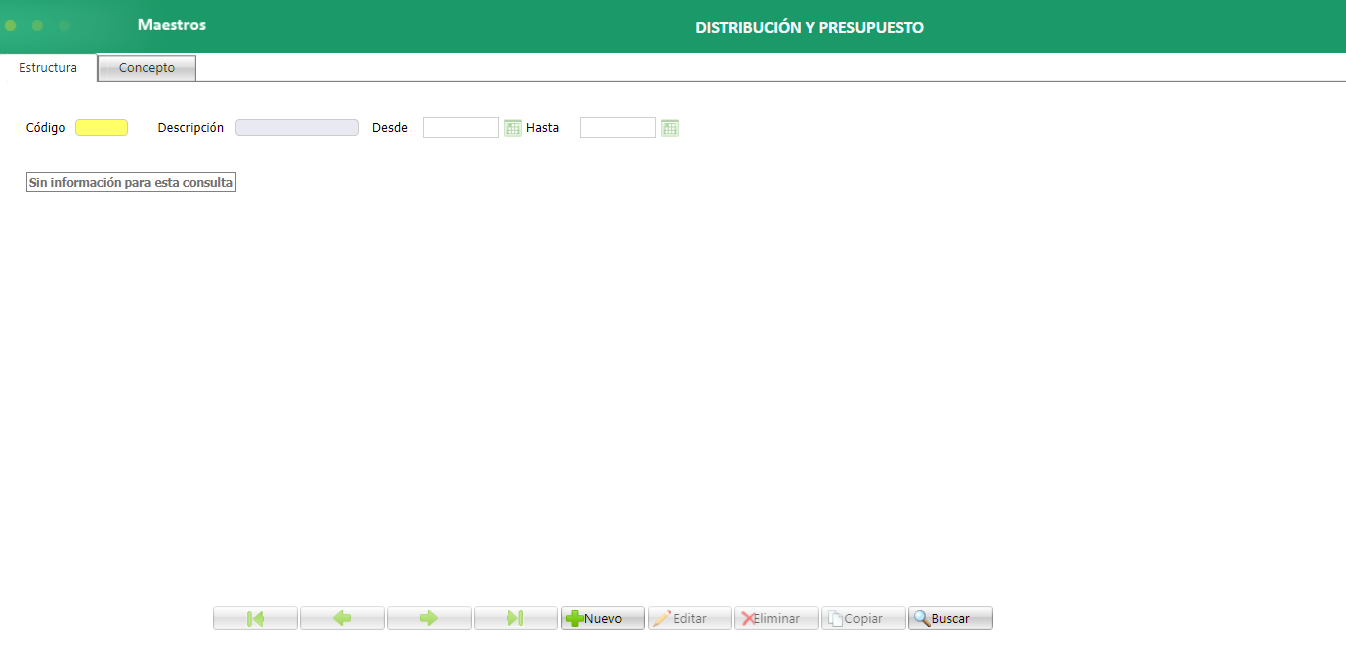The height and width of the screenshot is (662, 1346).
Task: Advance to the next record arrow icon
Action: click(x=429, y=617)
